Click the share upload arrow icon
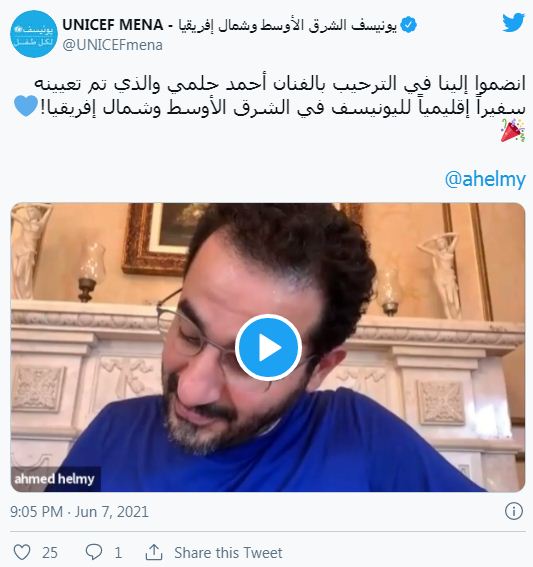The width and height of the screenshot is (533, 567). (154, 552)
